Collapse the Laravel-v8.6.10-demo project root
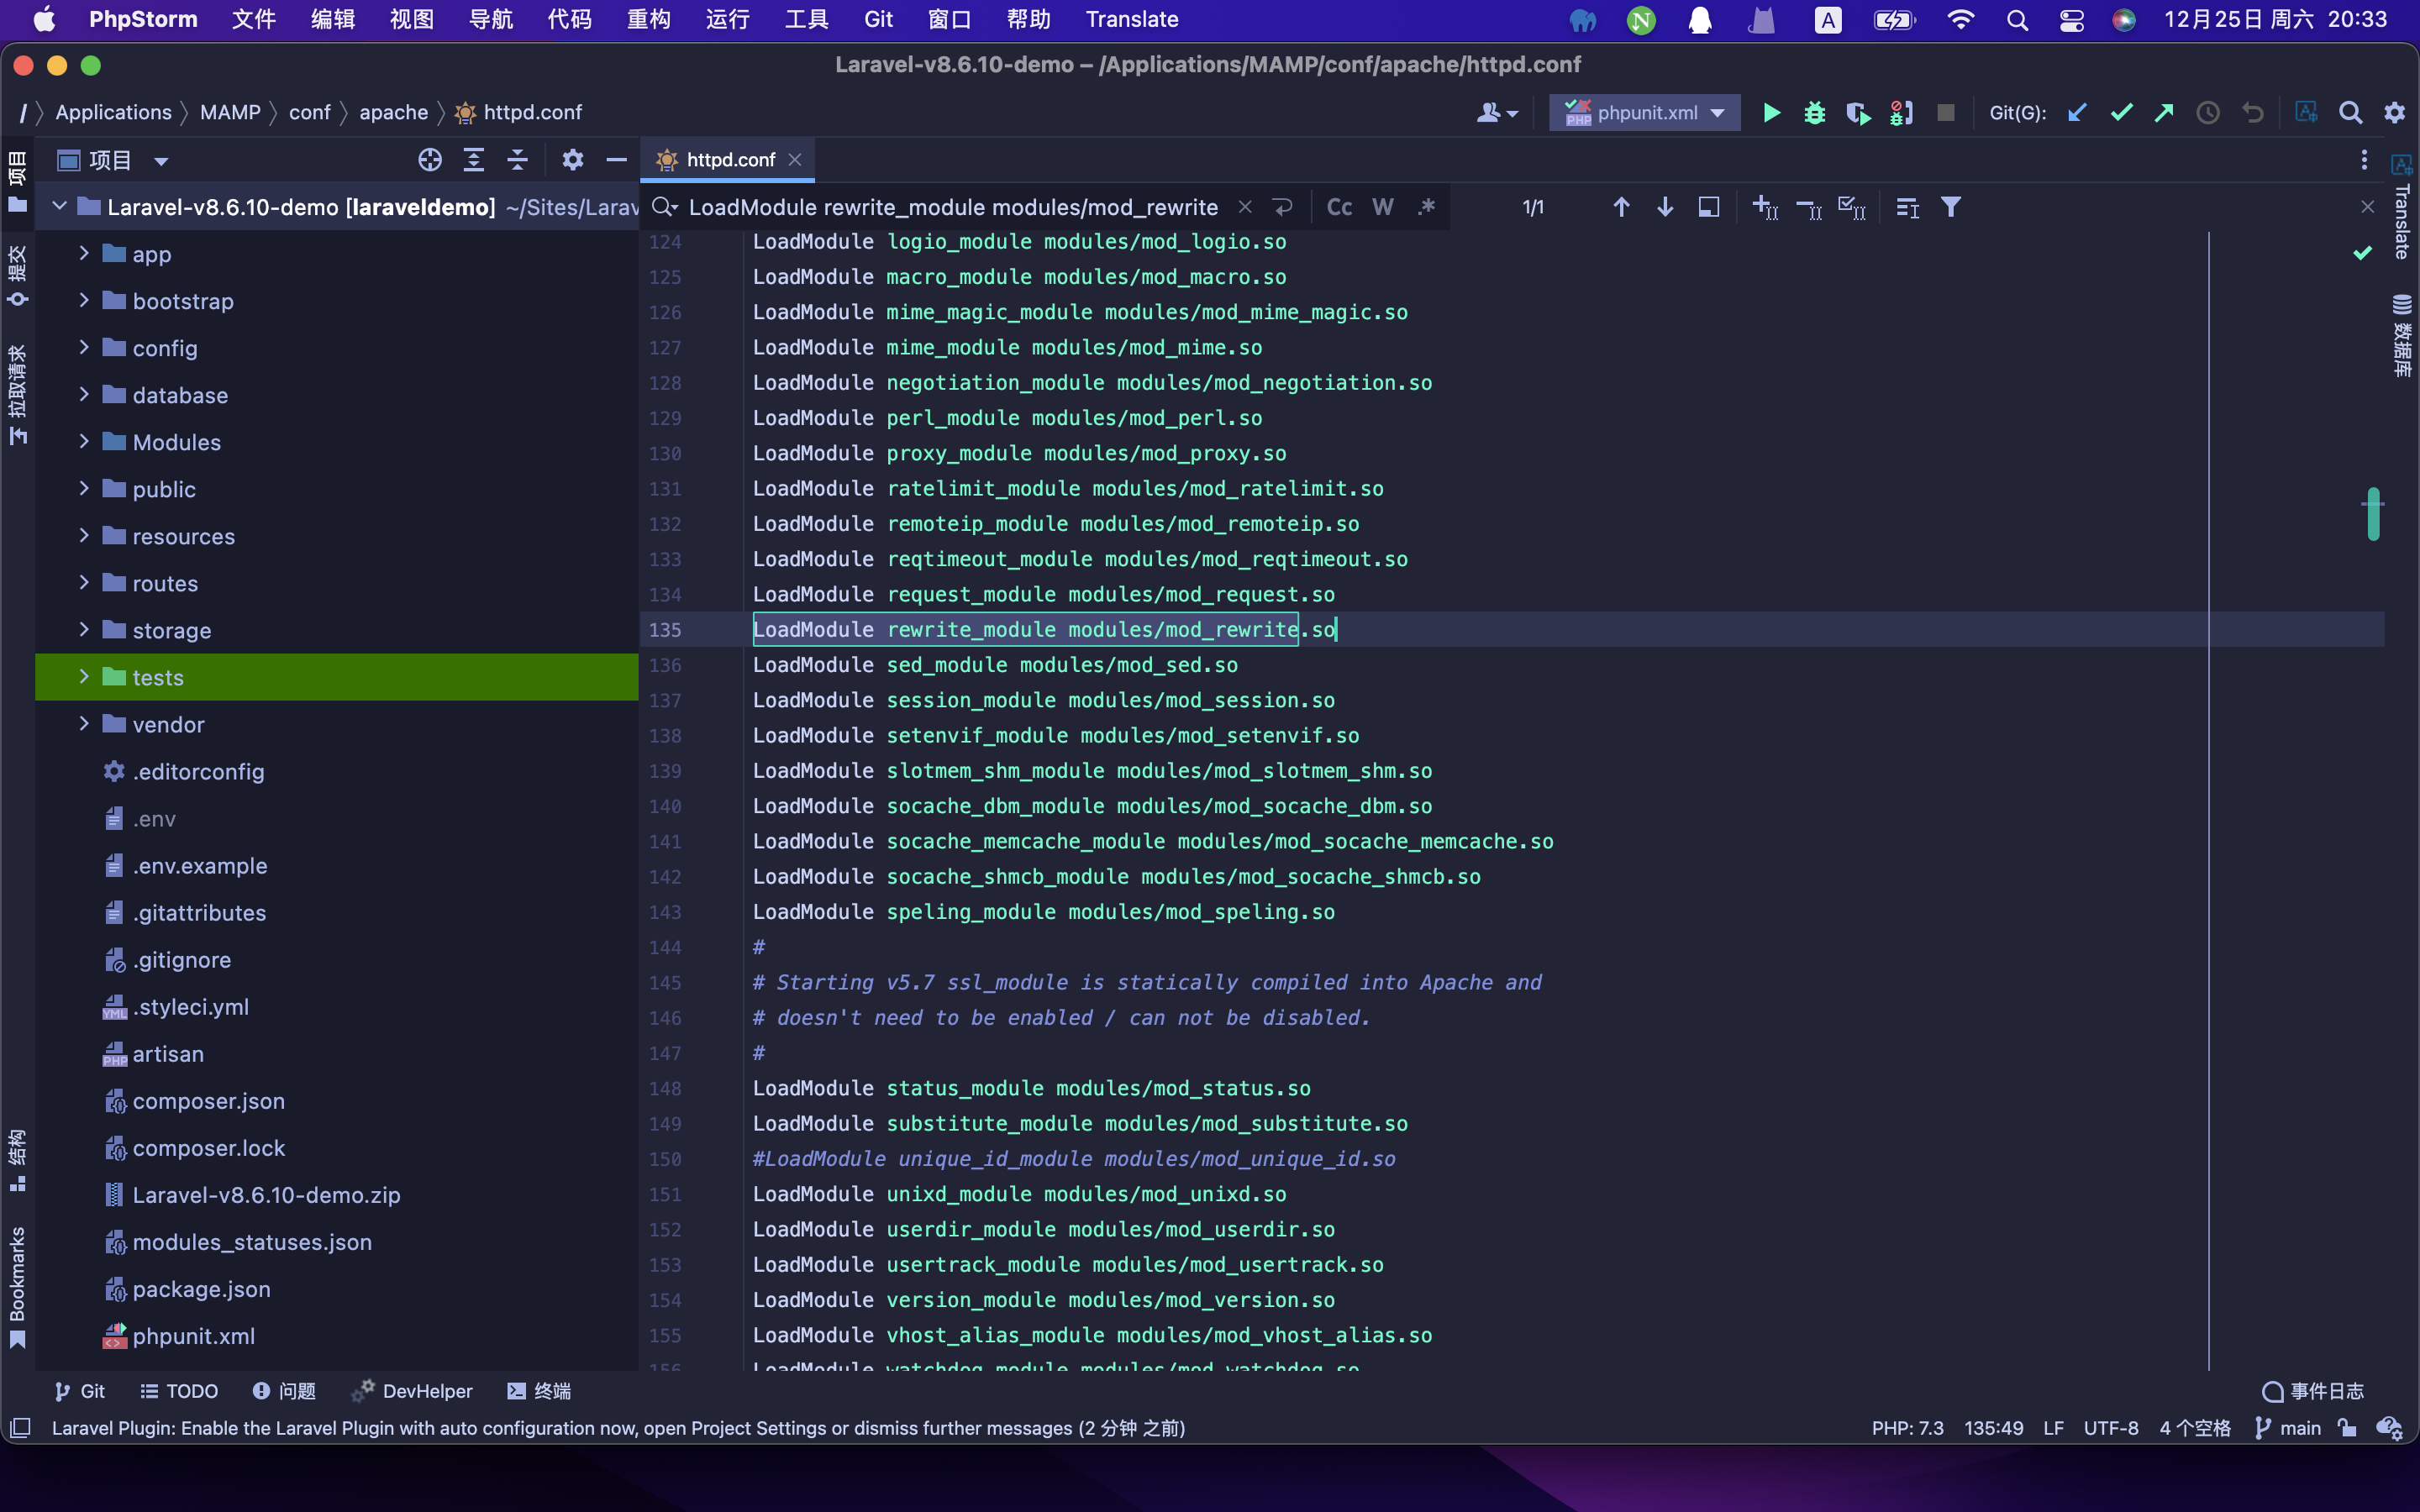Image resolution: width=2420 pixels, height=1512 pixels. point(59,207)
